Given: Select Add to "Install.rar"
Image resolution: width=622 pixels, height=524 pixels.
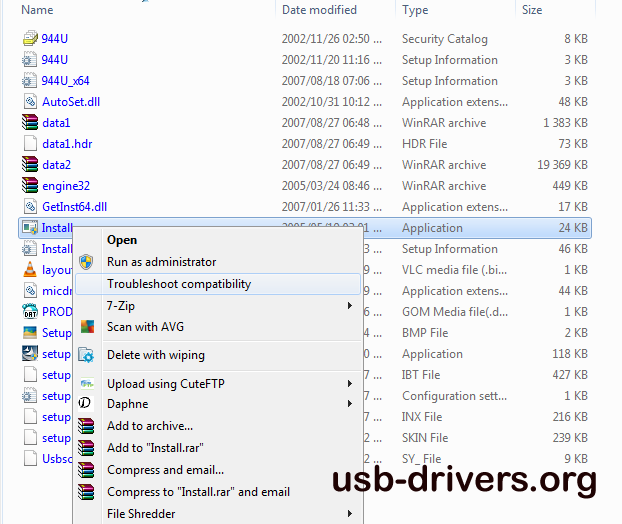Looking at the screenshot, I should click(156, 448).
